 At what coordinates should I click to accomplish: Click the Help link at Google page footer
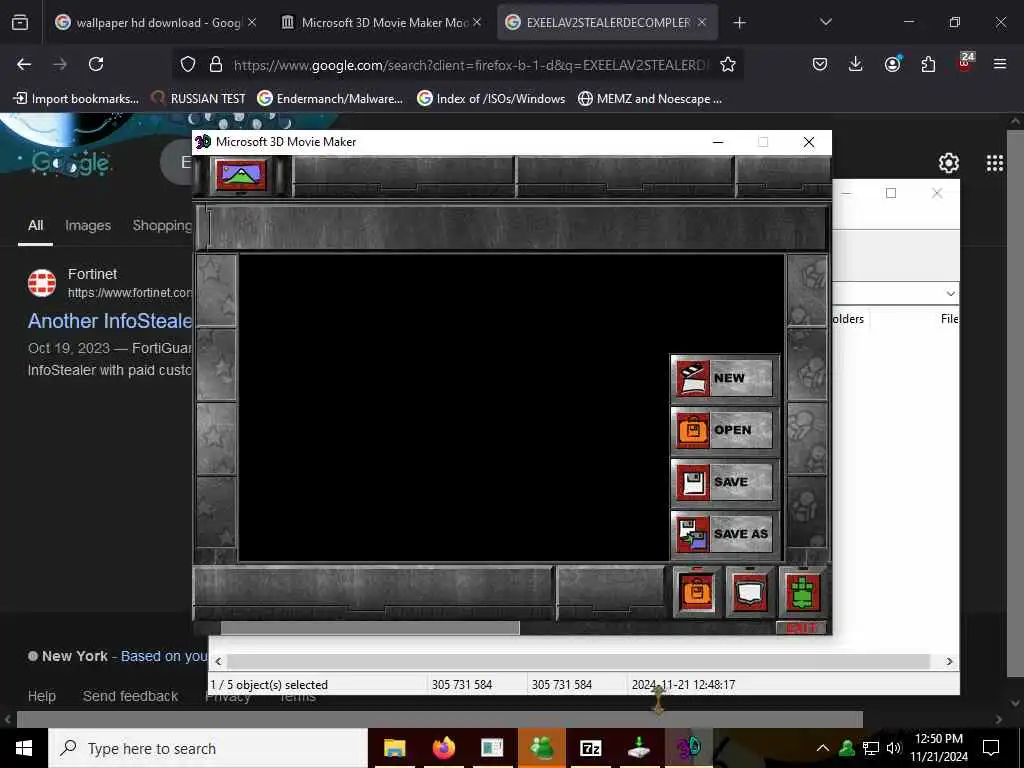[42, 696]
